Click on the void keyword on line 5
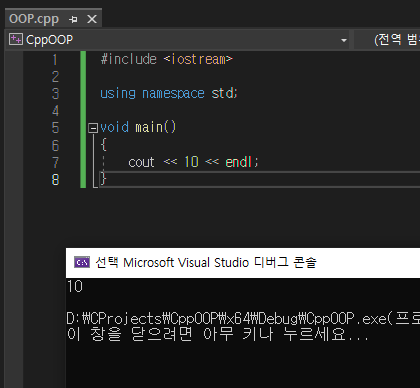Image resolution: width=420 pixels, height=388 pixels. (x=114, y=127)
